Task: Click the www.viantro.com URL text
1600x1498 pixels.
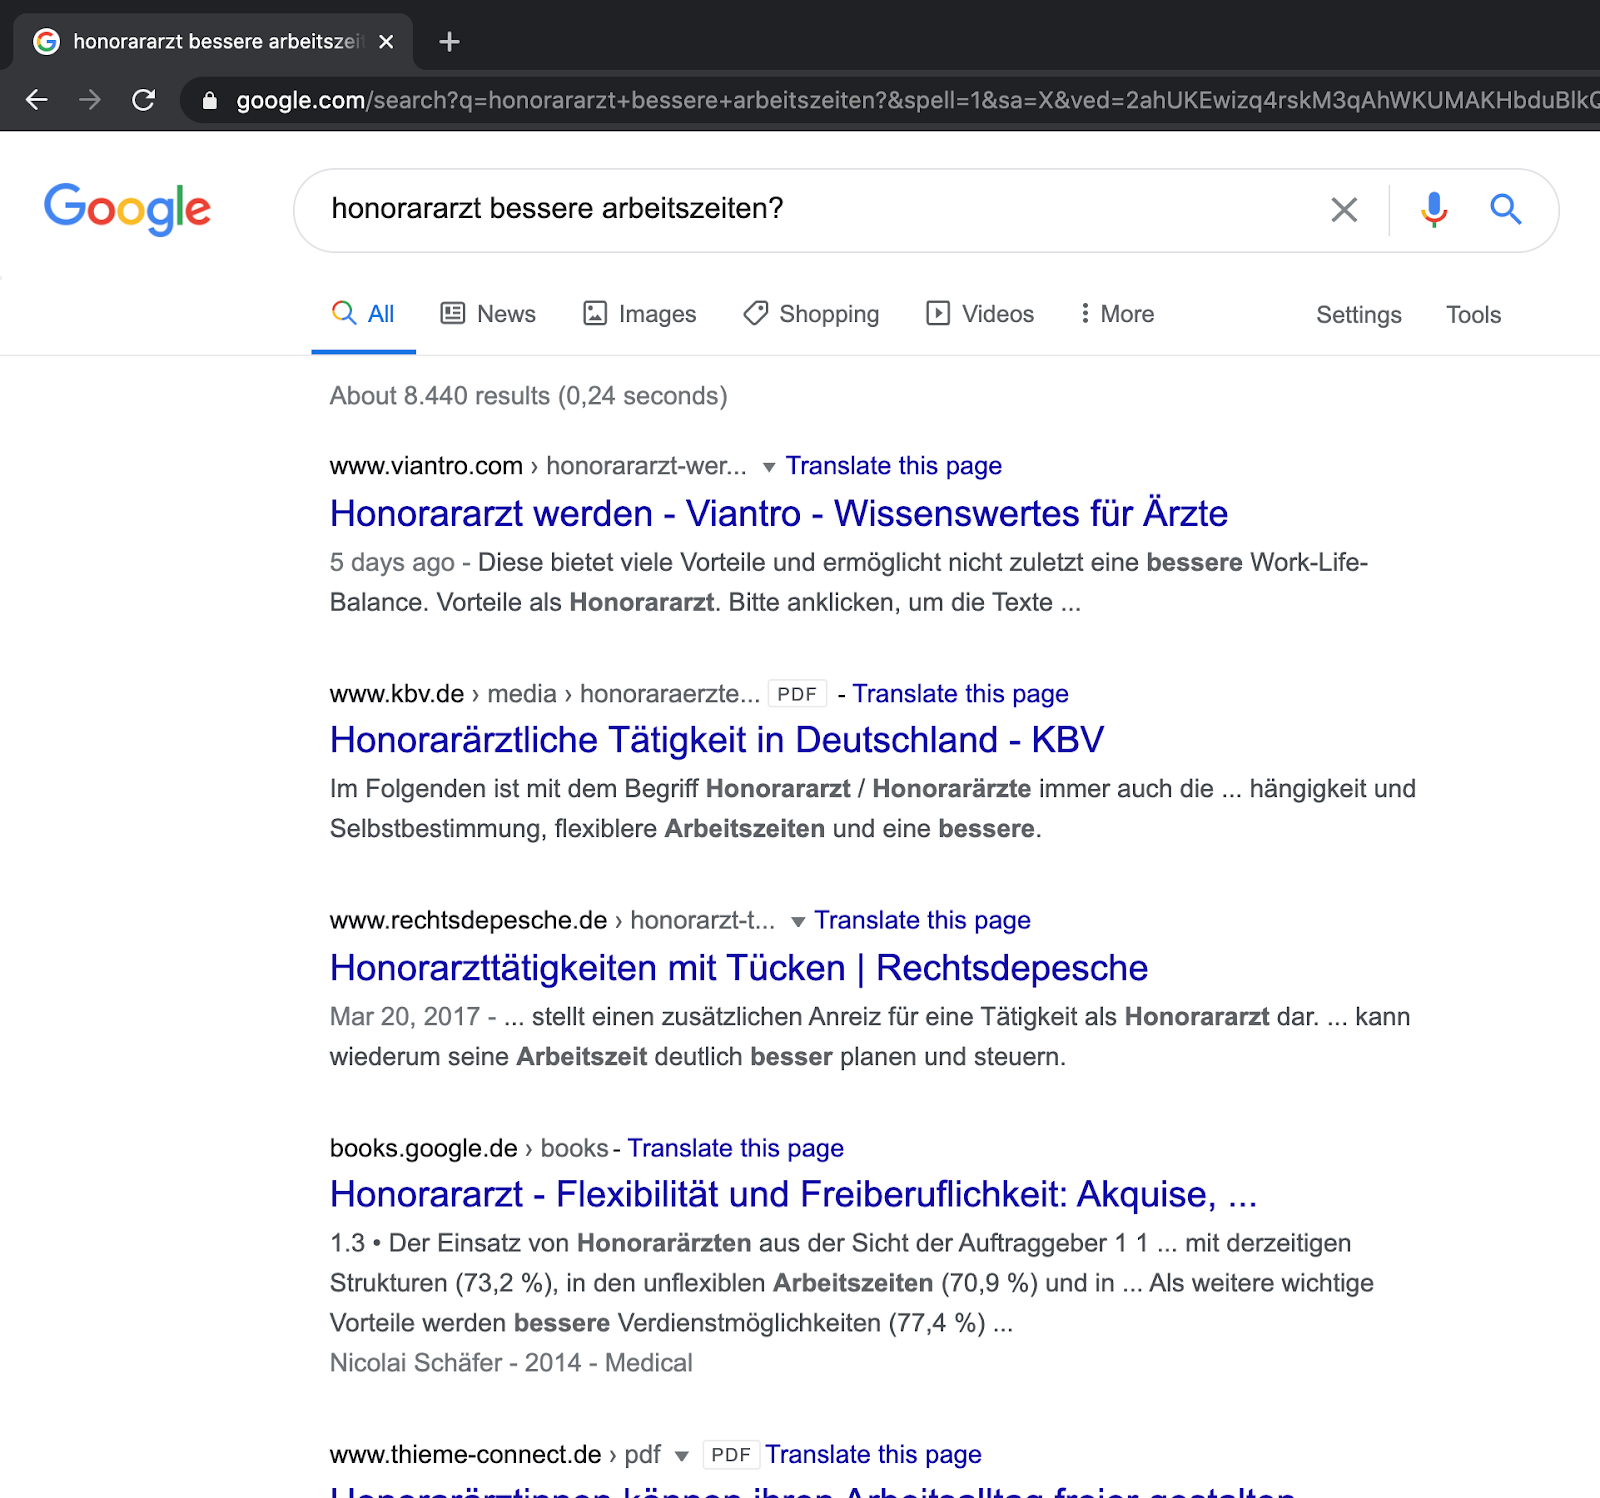Action: click(426, 466)
